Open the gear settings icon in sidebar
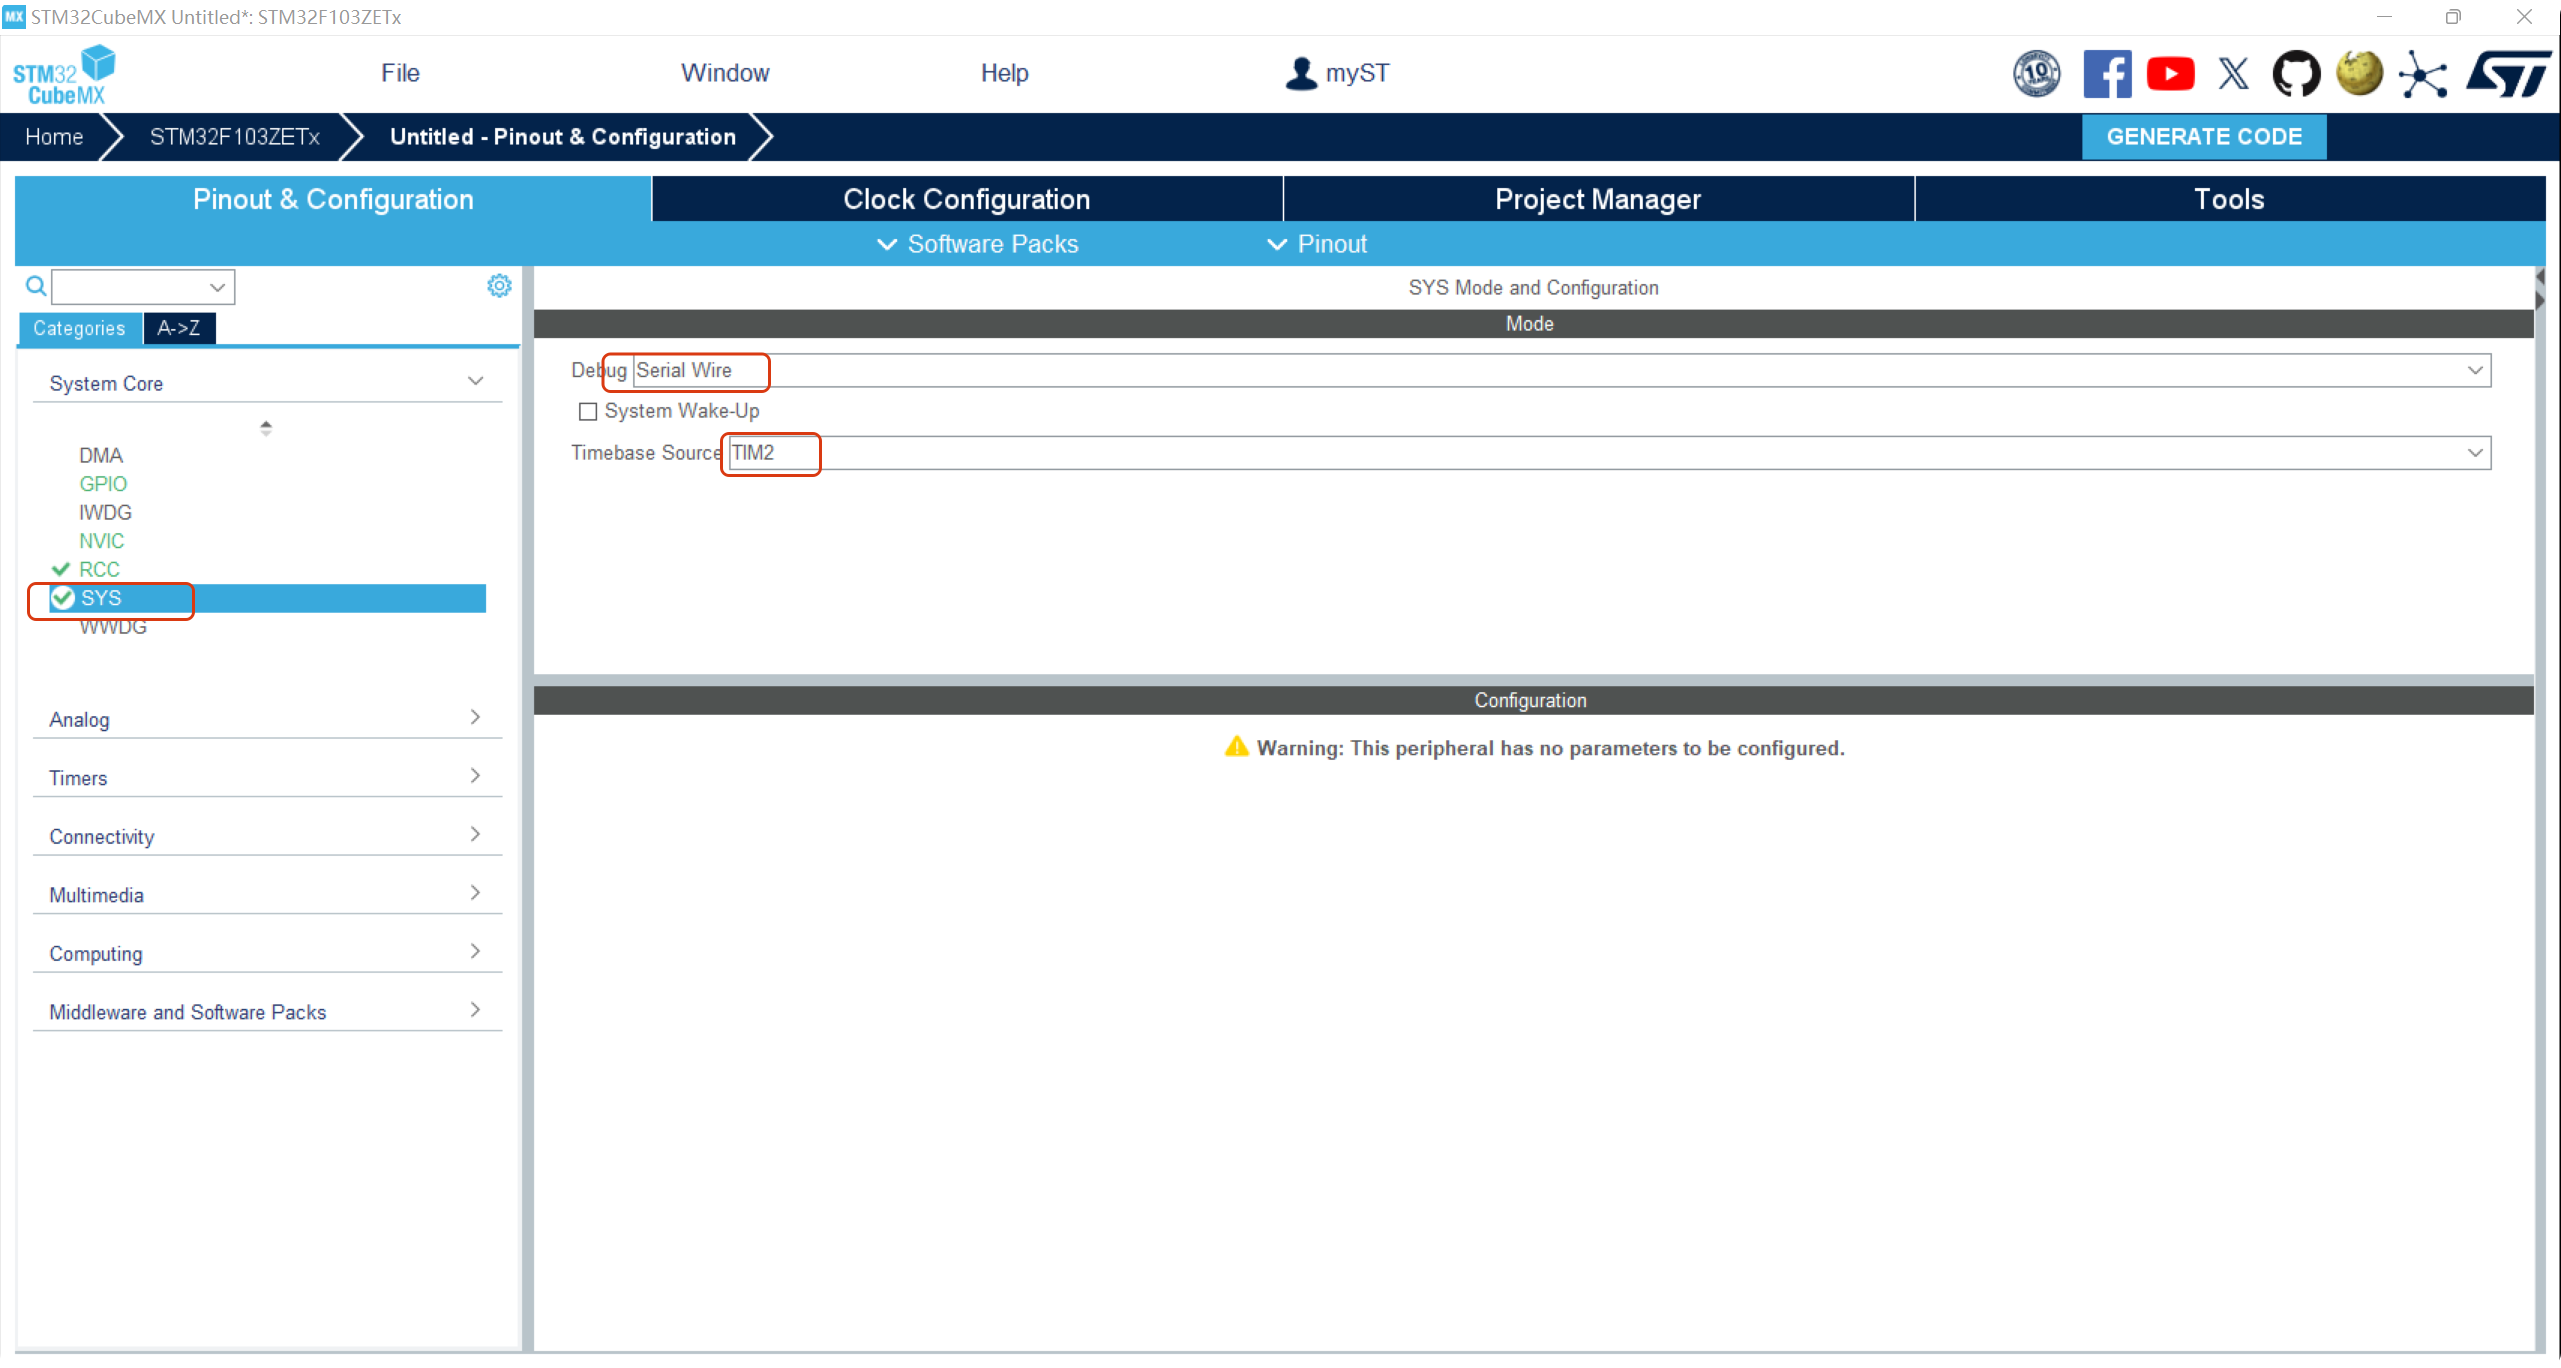Viewport: 2561px width, 1368px height. [499, 286]
